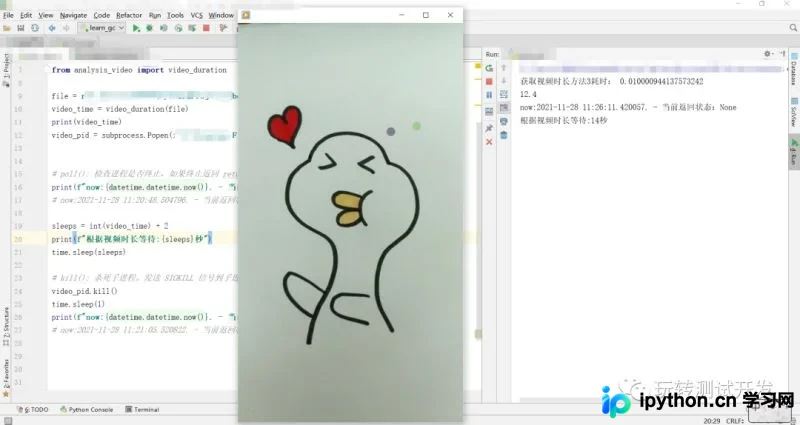Click the '12.4' output line in Run console
Image resolution: width=800 pixels, height=425 pixels.
(x=528, y=94)
